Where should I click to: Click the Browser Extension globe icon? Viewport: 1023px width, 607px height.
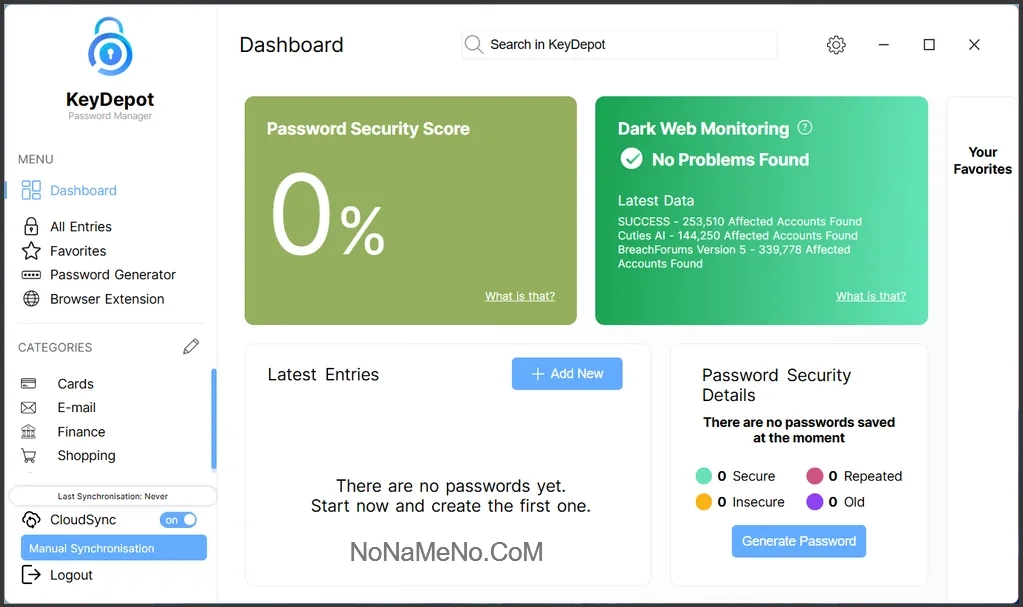31,299
